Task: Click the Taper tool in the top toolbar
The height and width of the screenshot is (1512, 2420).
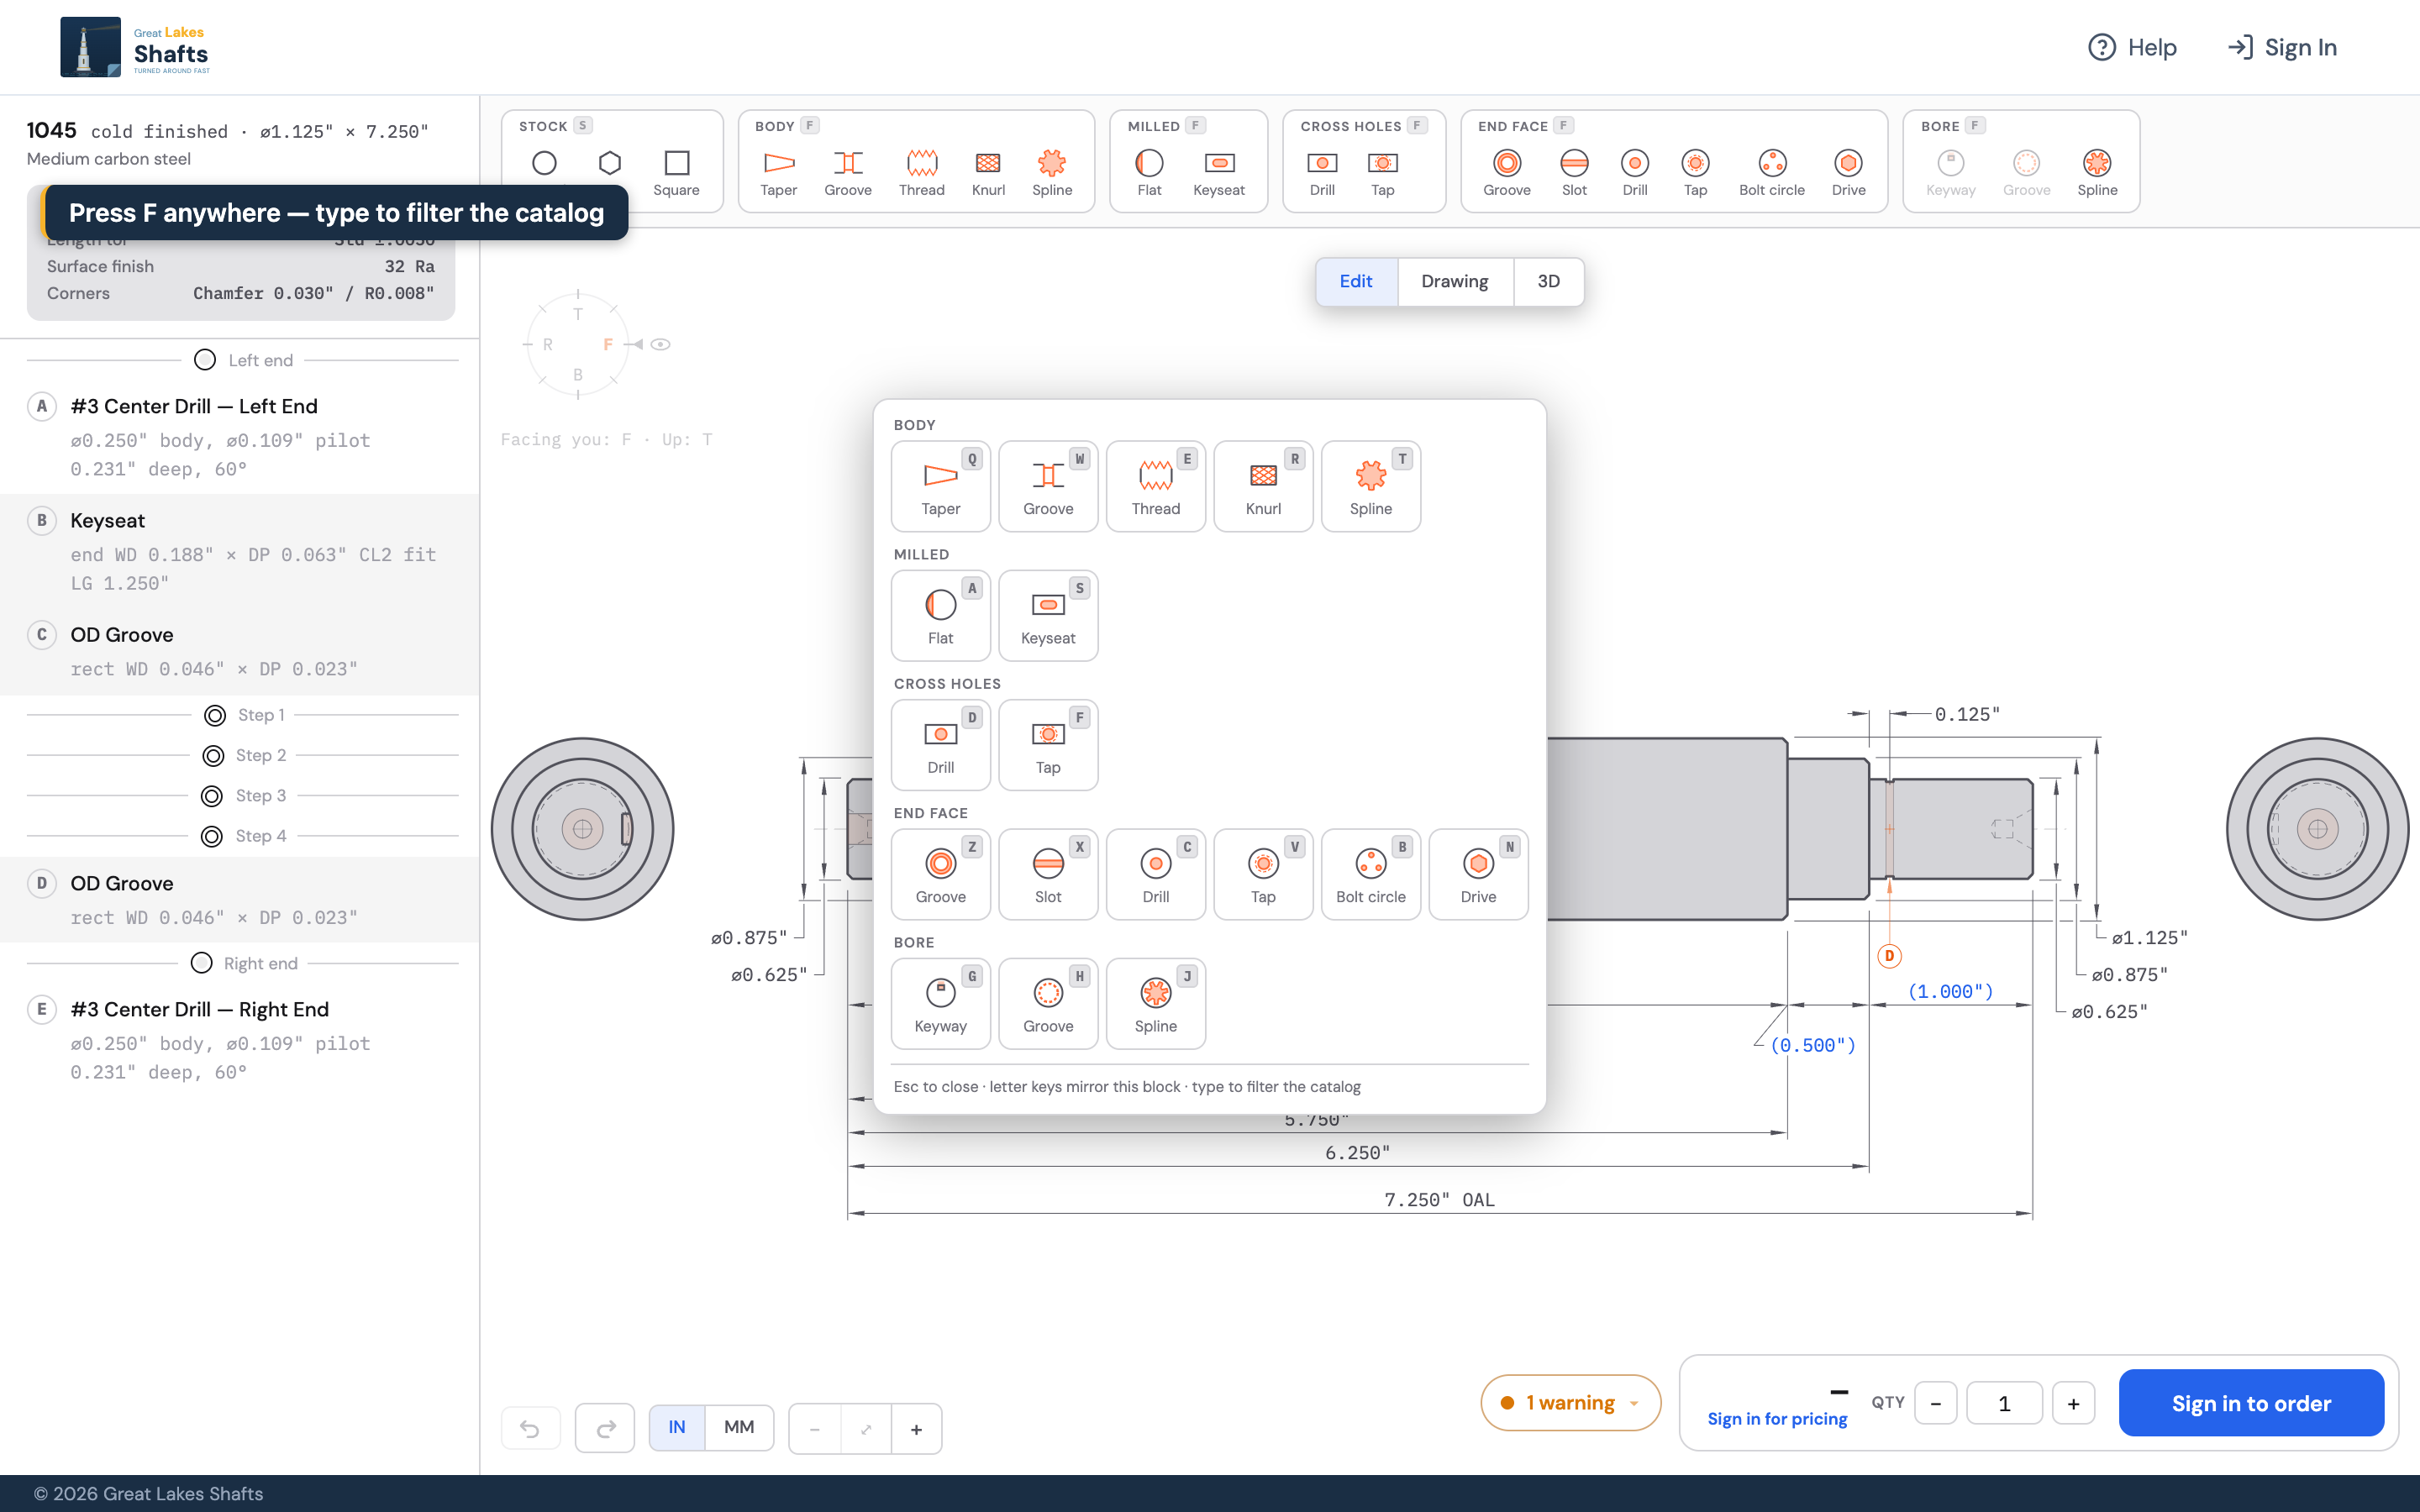Action: (778, 173)
